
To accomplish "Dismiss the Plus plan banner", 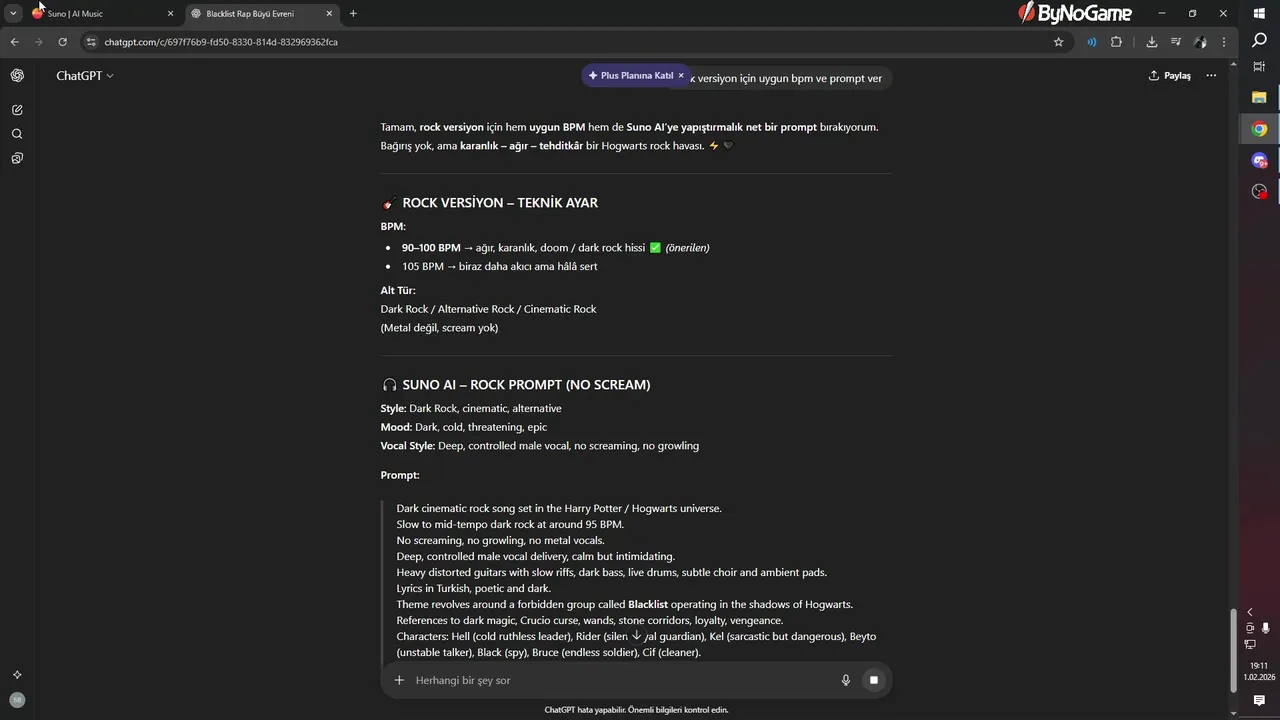I will (681, 76).
